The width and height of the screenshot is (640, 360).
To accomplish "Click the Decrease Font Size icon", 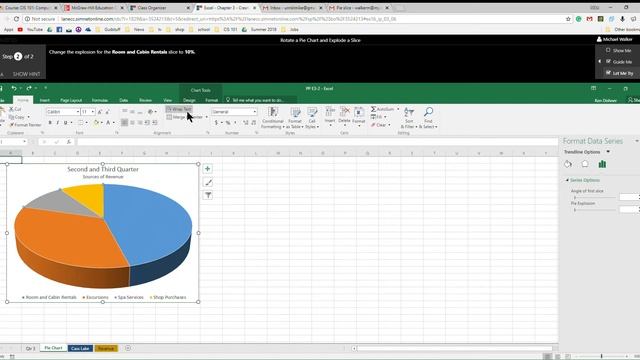I will click(107, 112).
